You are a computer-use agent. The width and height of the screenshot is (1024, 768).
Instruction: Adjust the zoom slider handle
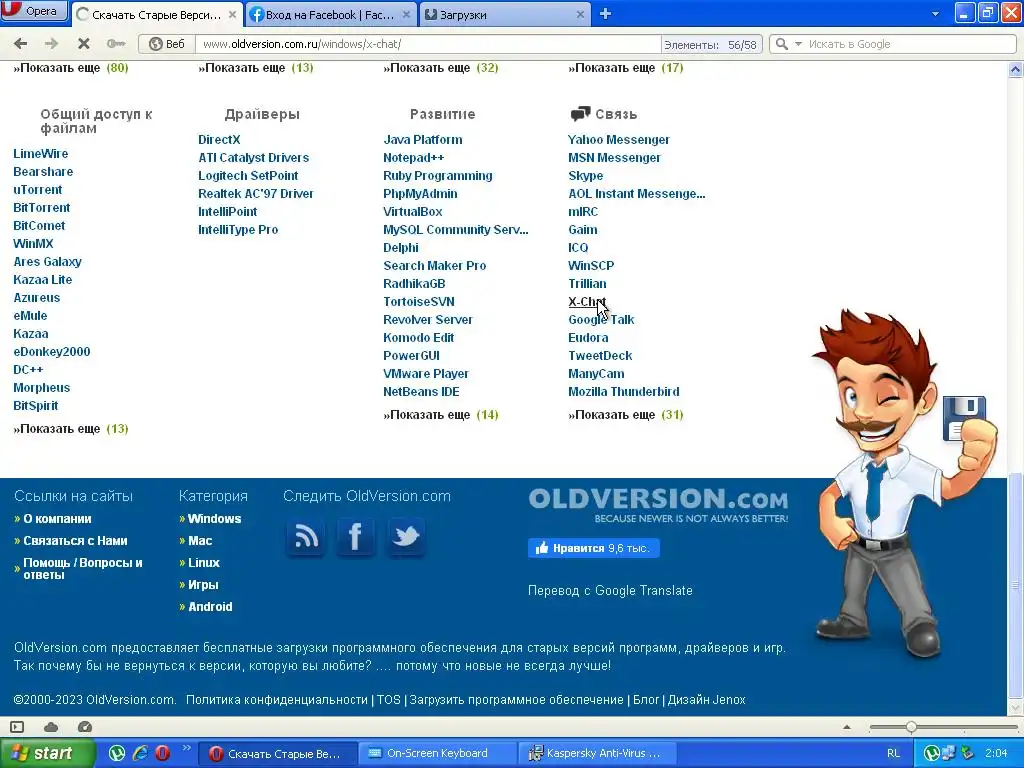point(911,727)
